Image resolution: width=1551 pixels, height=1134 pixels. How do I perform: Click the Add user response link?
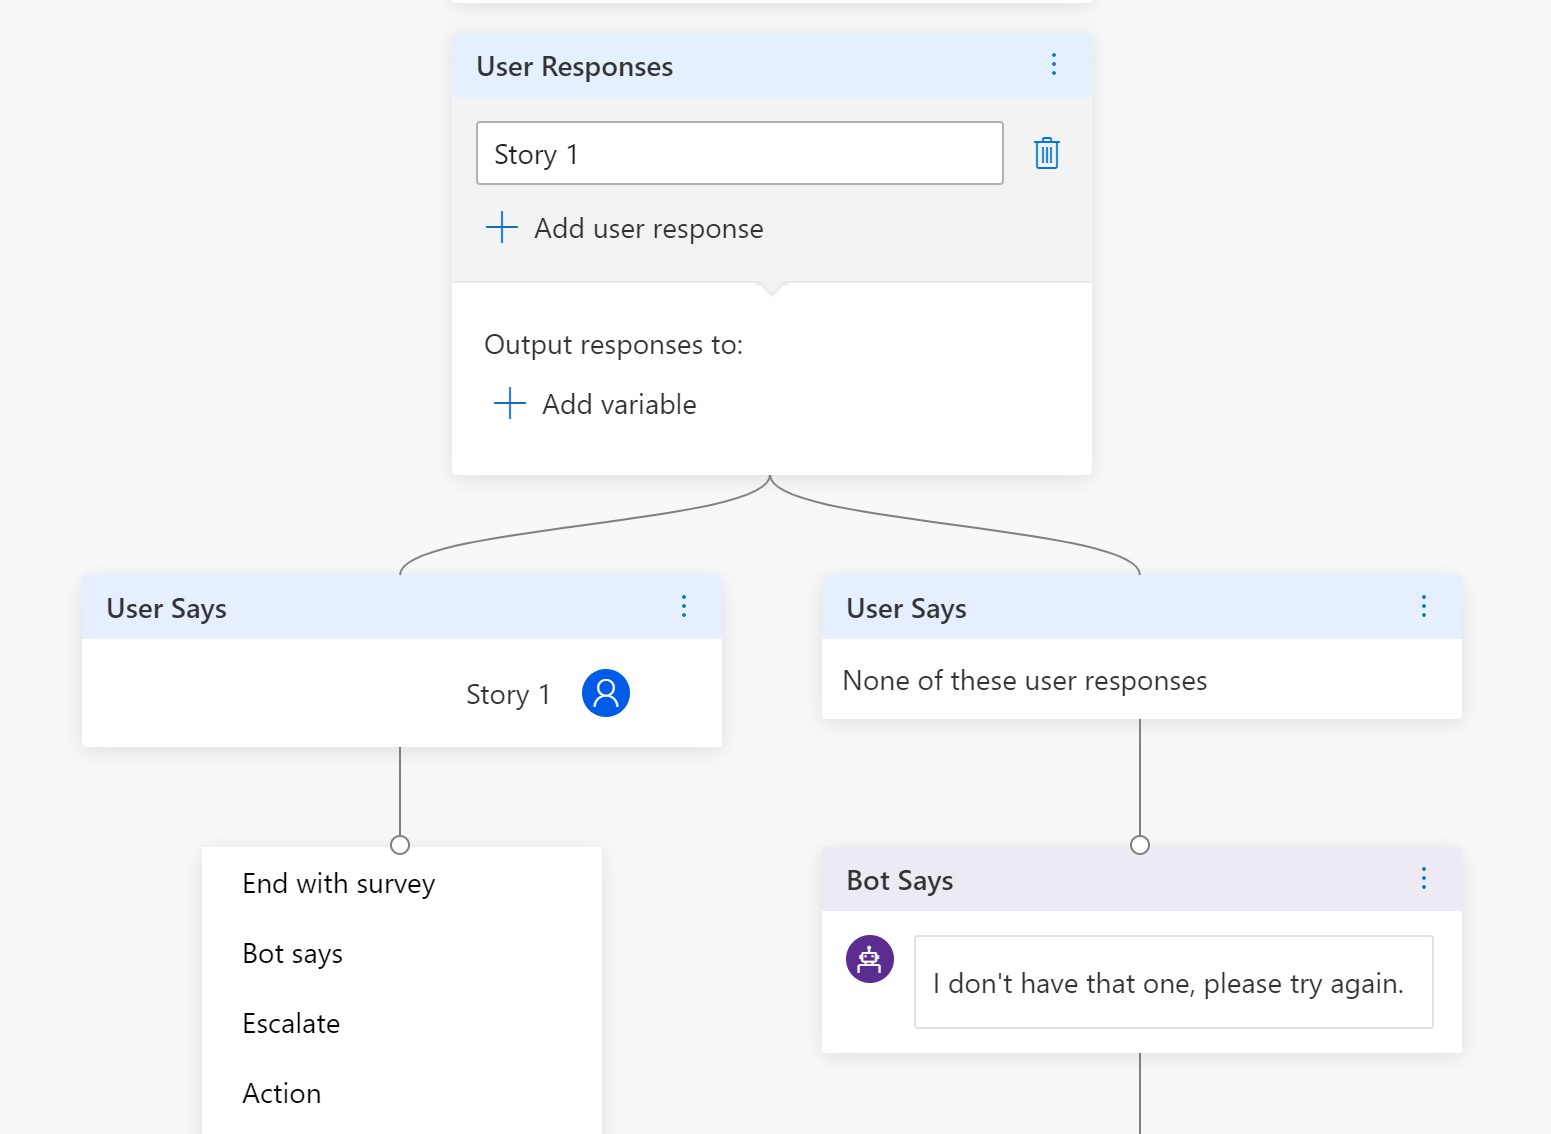648,229
